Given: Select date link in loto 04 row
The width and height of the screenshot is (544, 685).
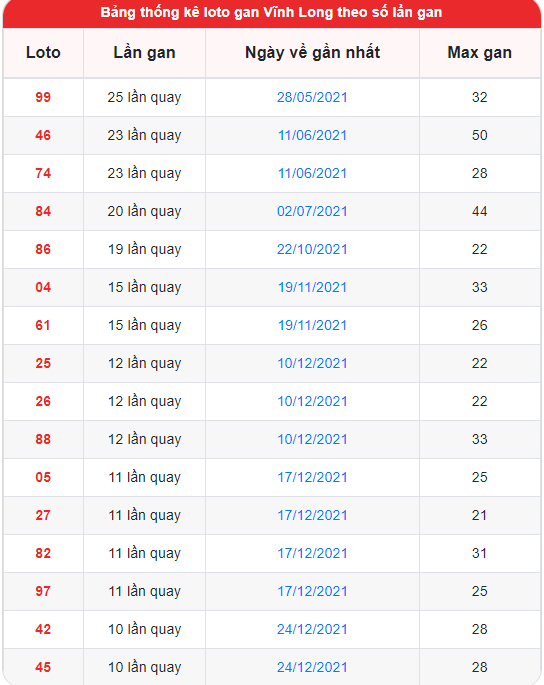Looking at the screenshot, I should (312, 287).
